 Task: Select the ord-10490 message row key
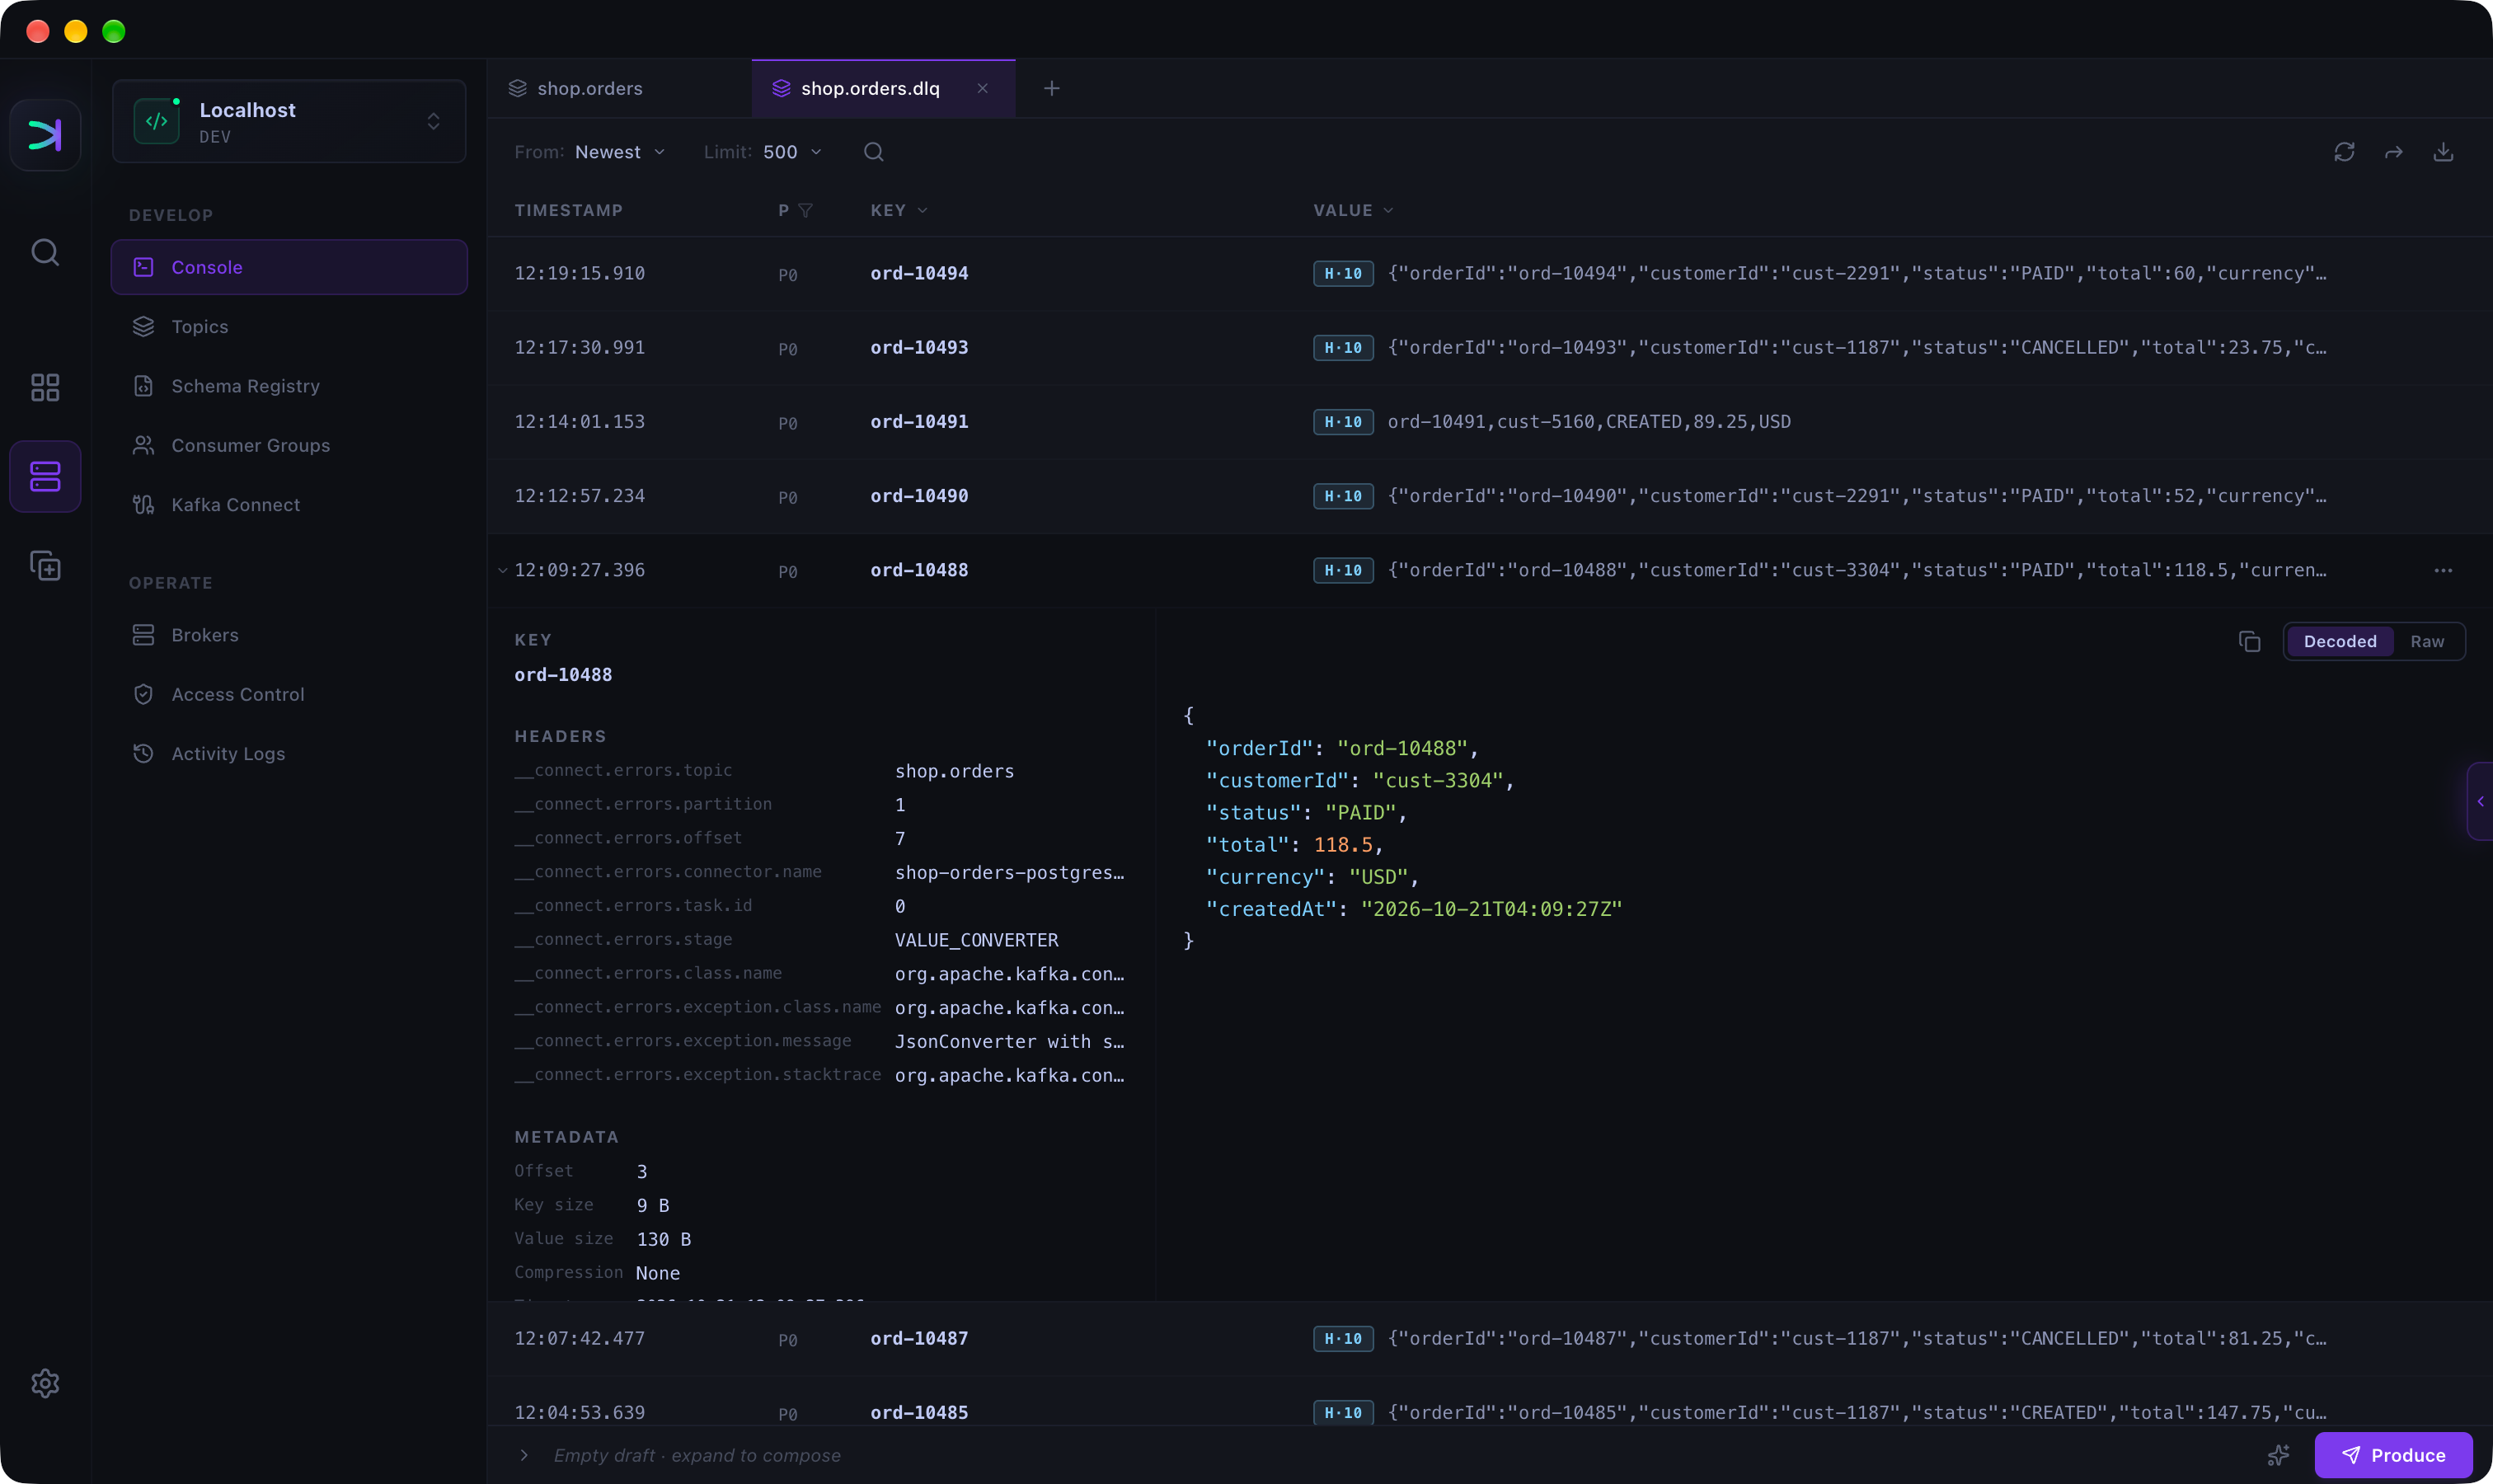click(x=919, y=496)
